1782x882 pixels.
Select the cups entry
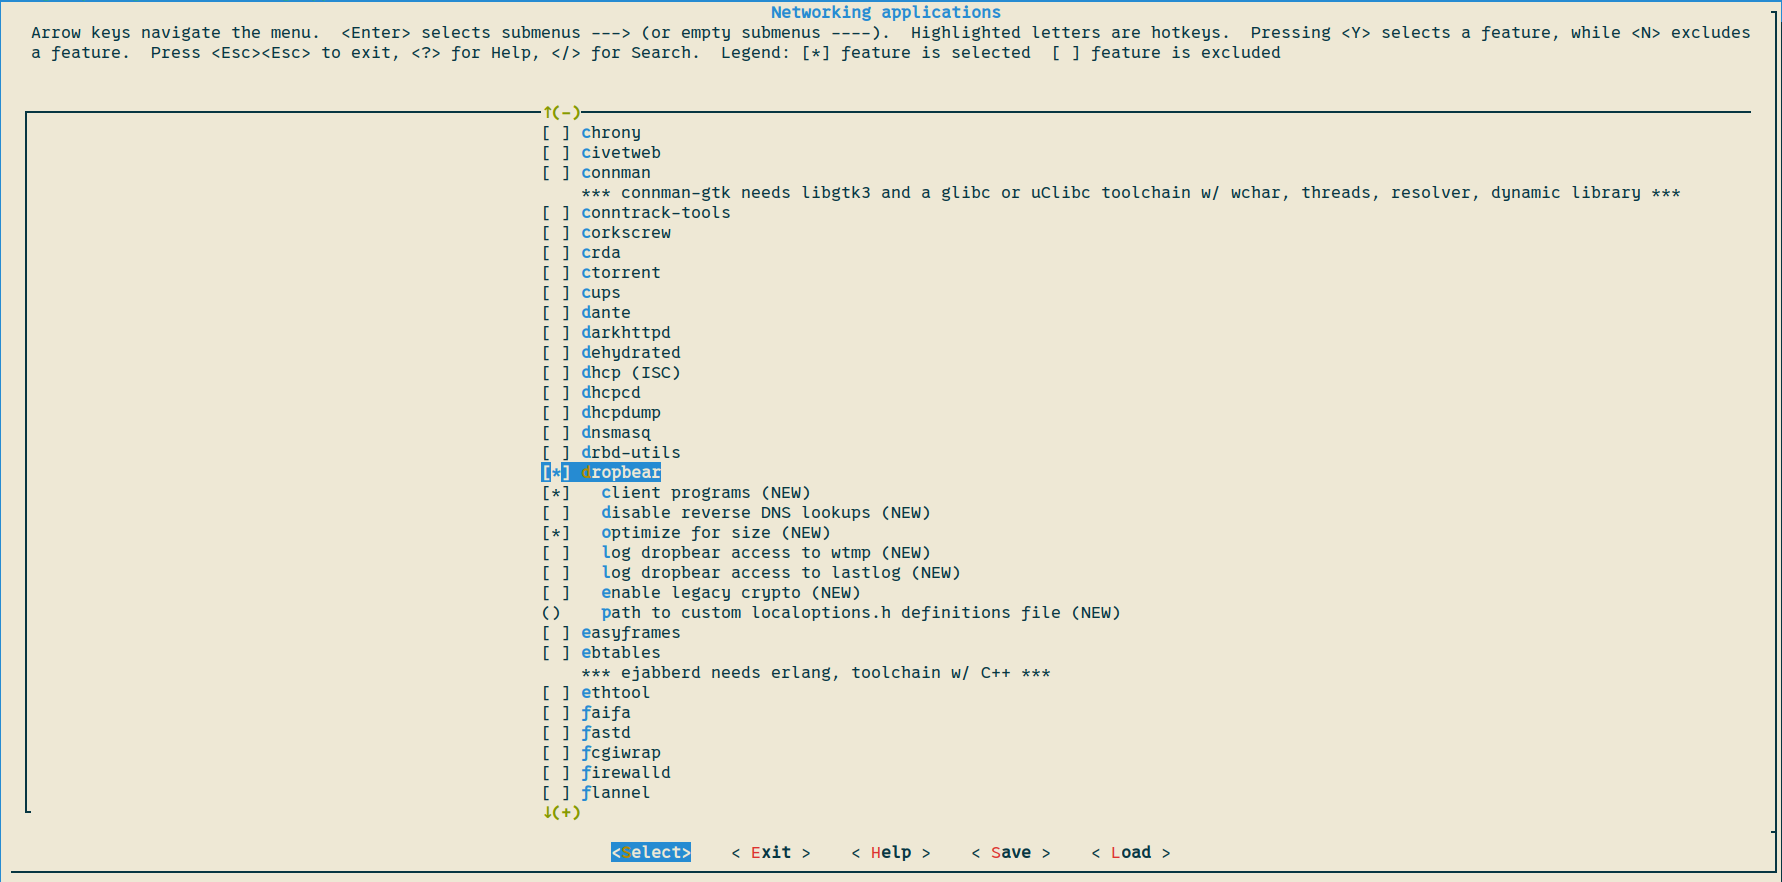581,292
